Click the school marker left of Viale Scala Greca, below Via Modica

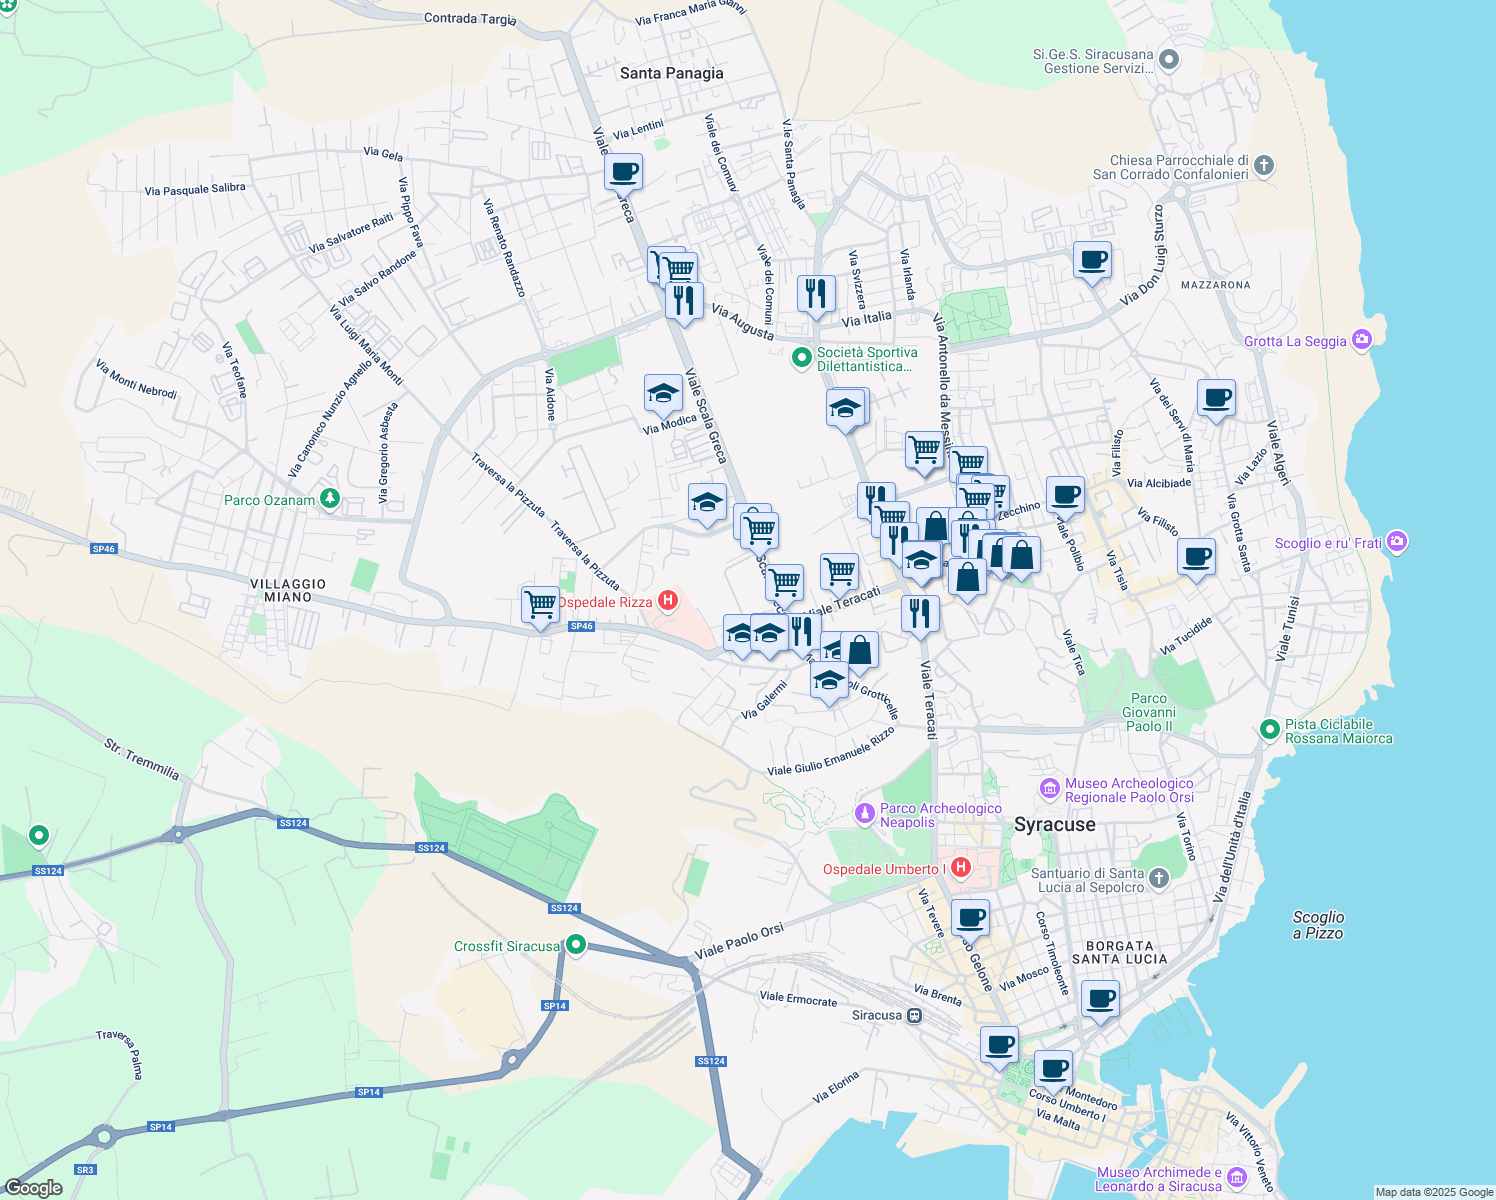tap(707, 503)
